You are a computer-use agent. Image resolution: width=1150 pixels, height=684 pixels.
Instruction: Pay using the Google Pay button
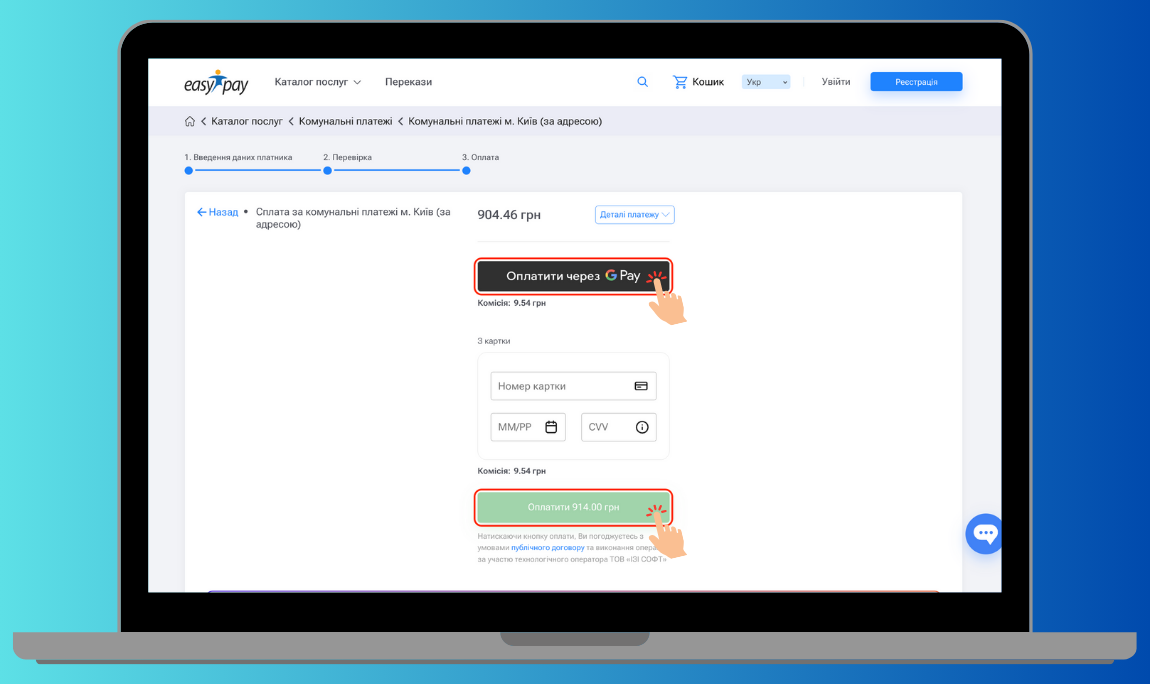[x=573, y=276]
